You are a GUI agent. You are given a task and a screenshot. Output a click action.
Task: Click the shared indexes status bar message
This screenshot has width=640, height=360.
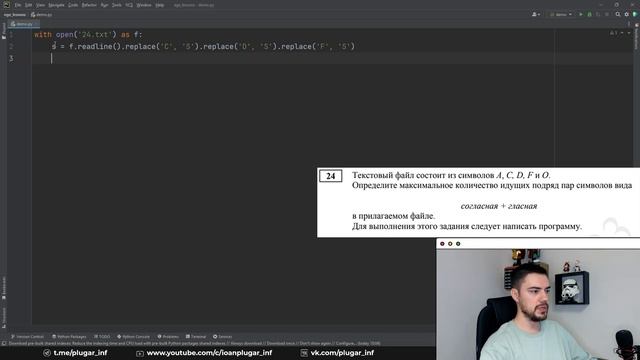click(194, 344)
